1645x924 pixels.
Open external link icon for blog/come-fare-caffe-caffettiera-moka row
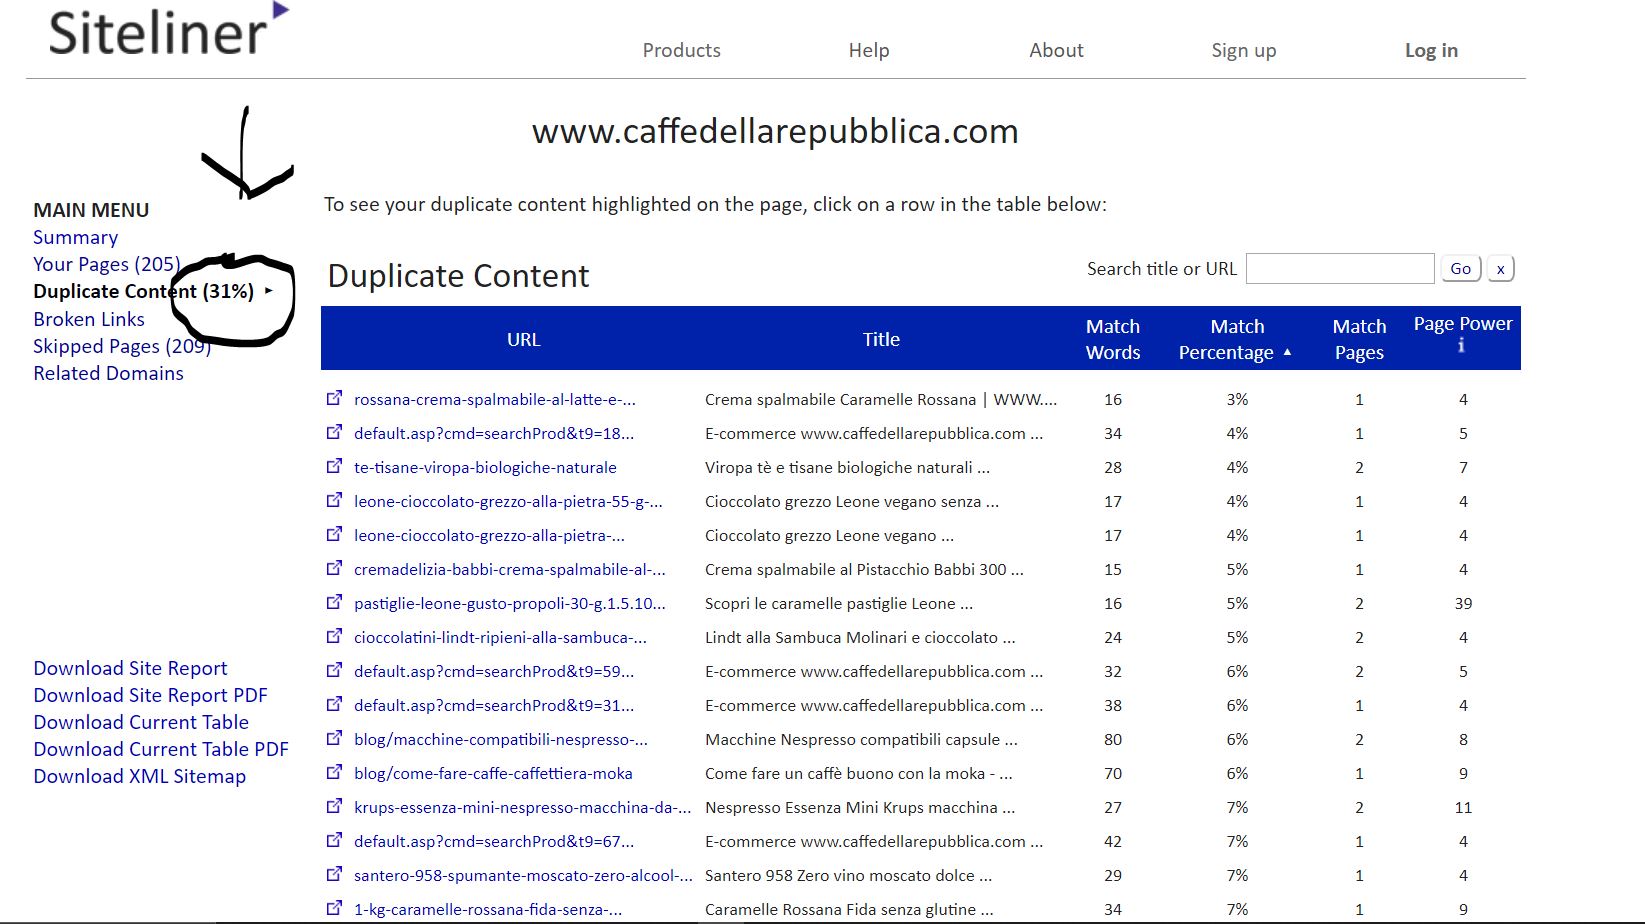point(334,772)
